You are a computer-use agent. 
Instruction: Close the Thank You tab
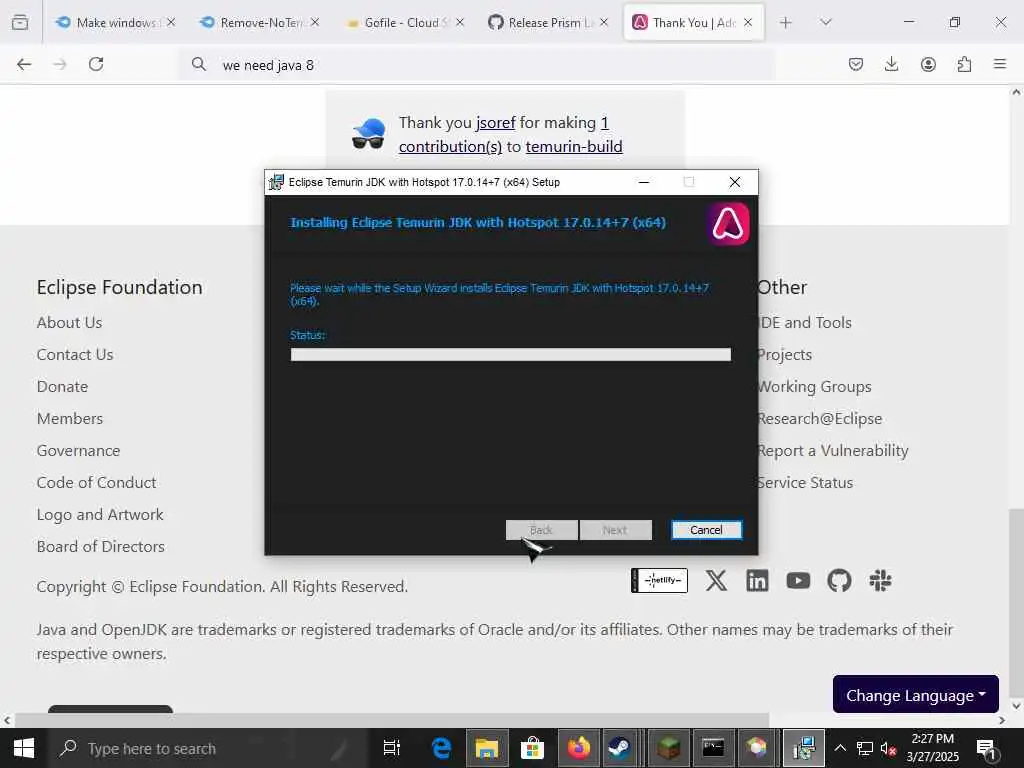tap(748, 22)
